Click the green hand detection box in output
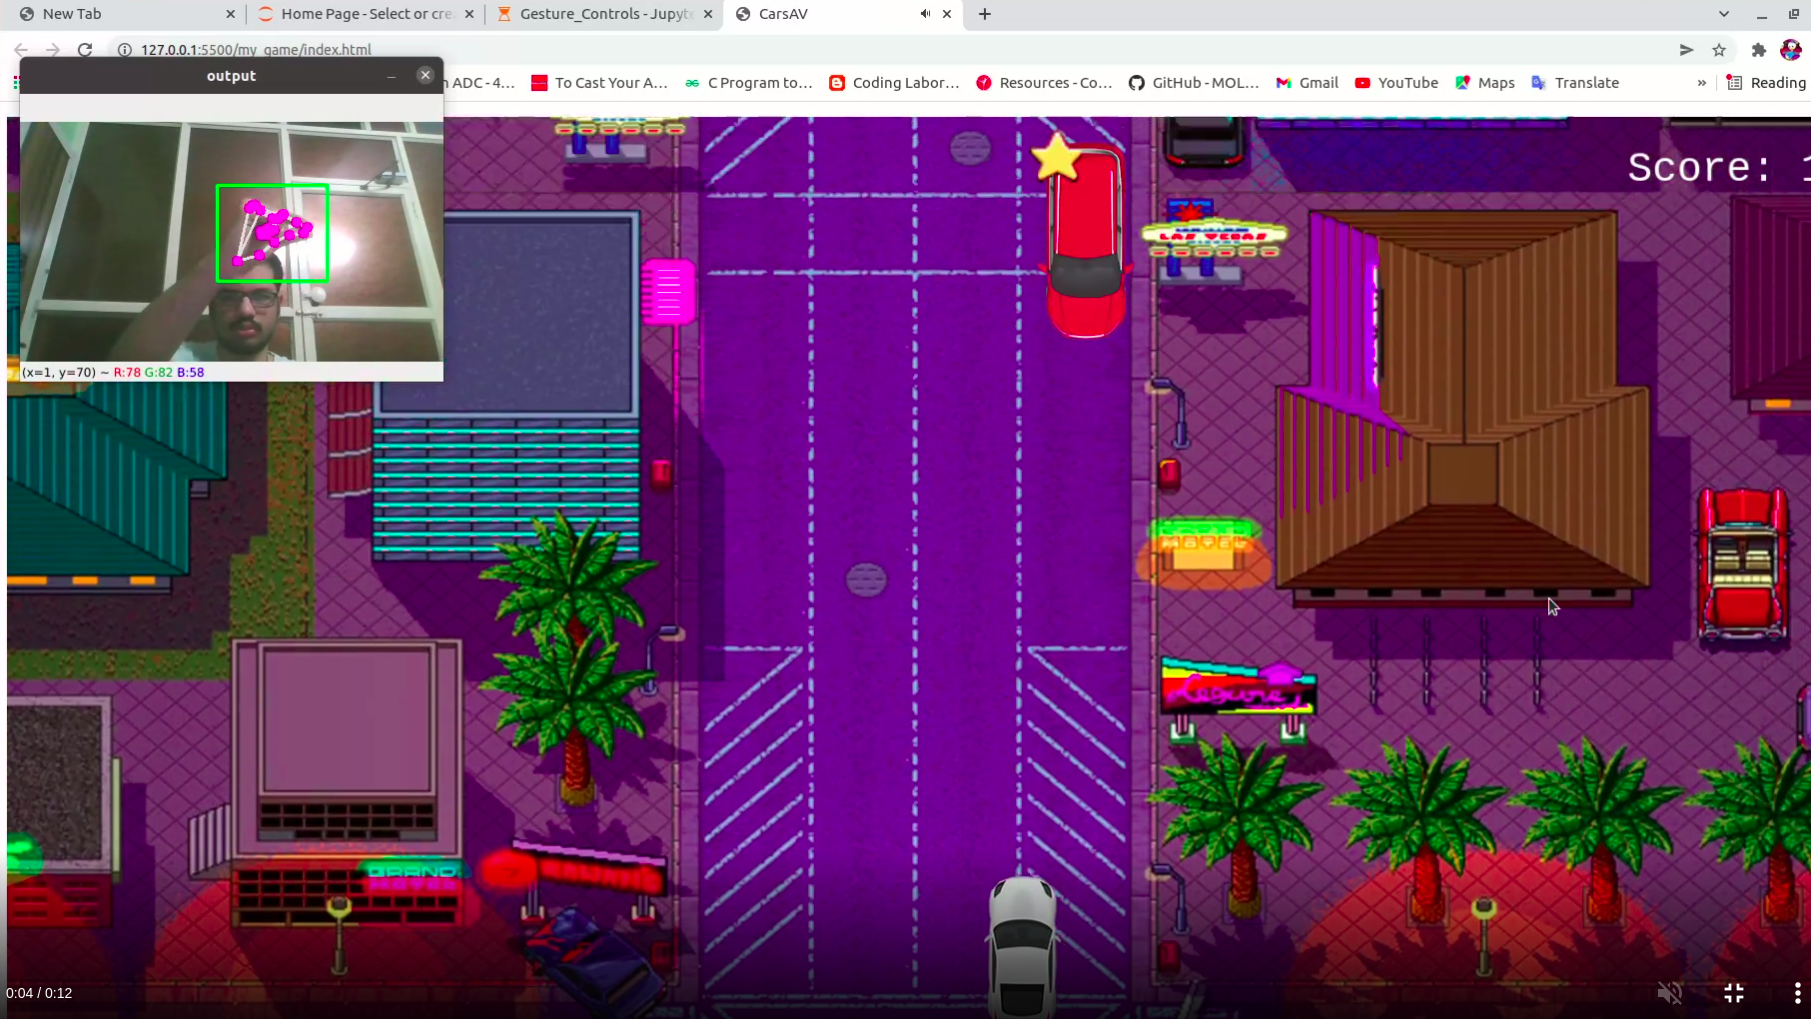This screenshot has height=1019, width=1811. 272,233
